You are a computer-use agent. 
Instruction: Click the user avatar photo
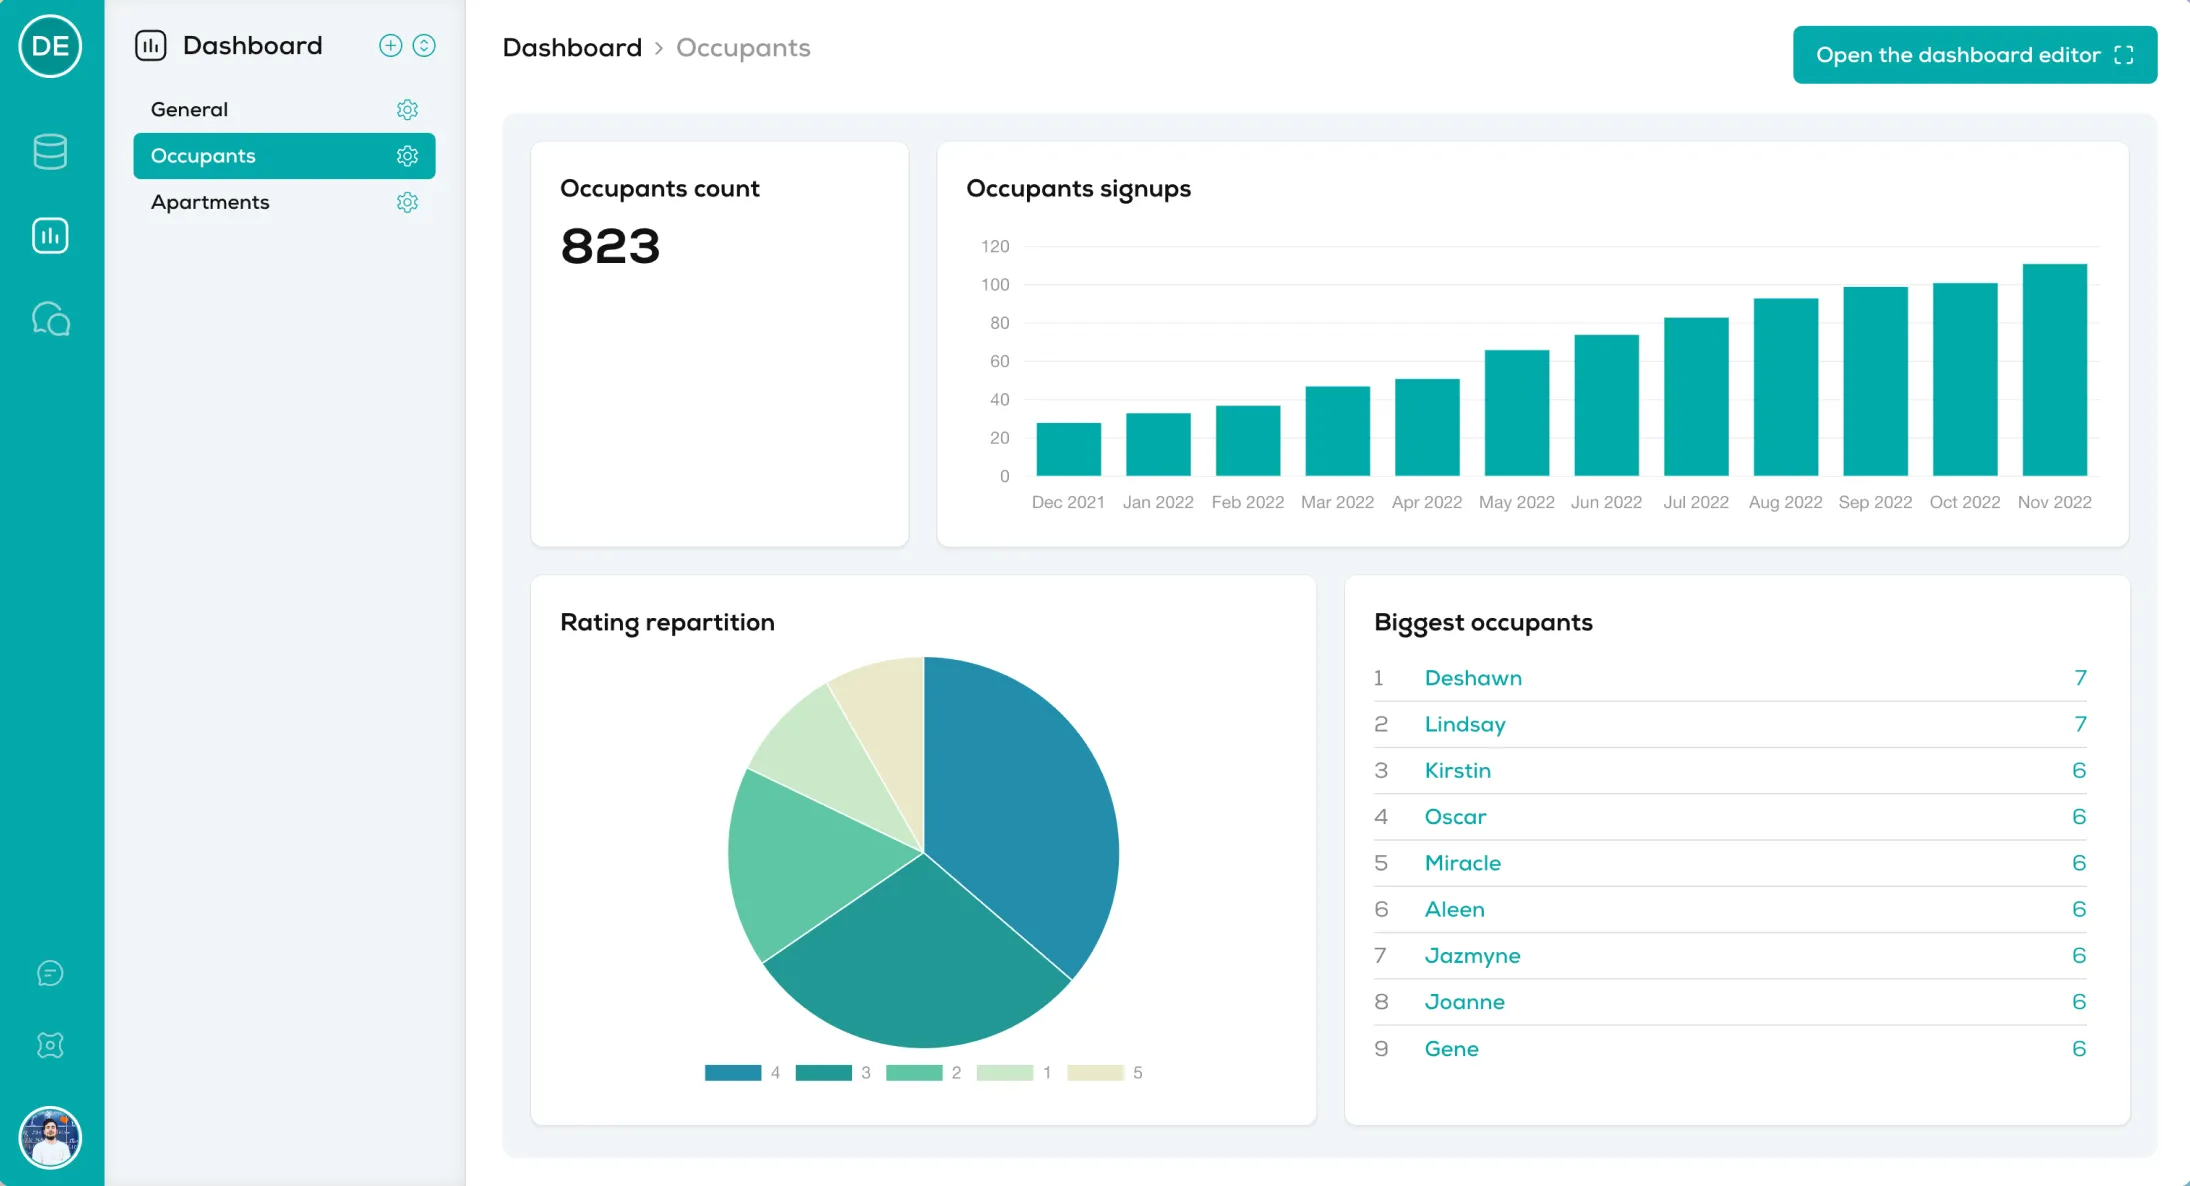(x=50, y=1137)
